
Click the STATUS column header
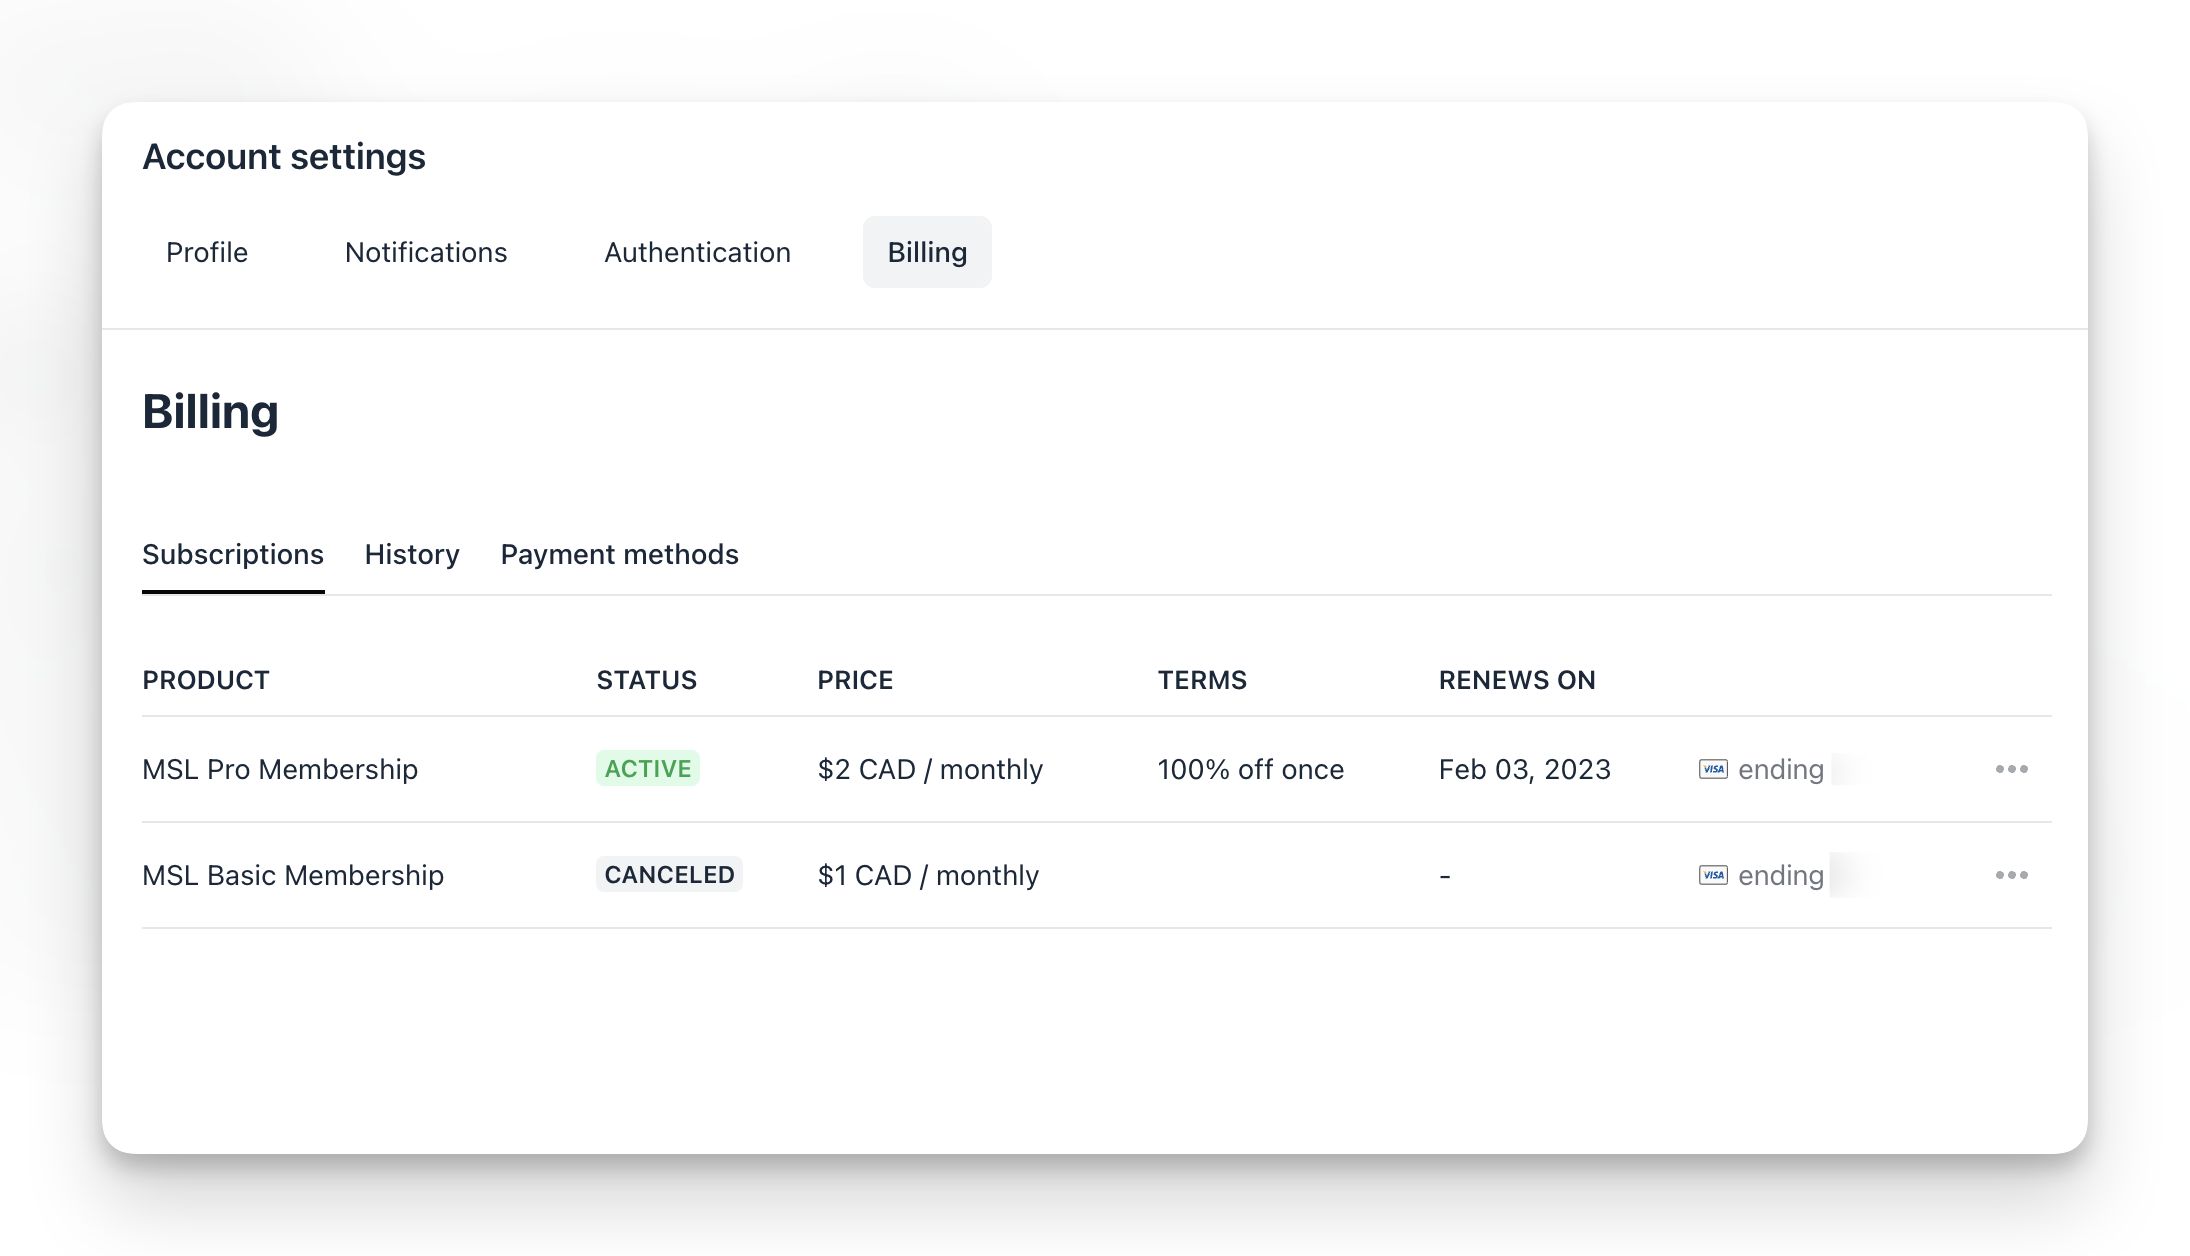pos(647,680)
